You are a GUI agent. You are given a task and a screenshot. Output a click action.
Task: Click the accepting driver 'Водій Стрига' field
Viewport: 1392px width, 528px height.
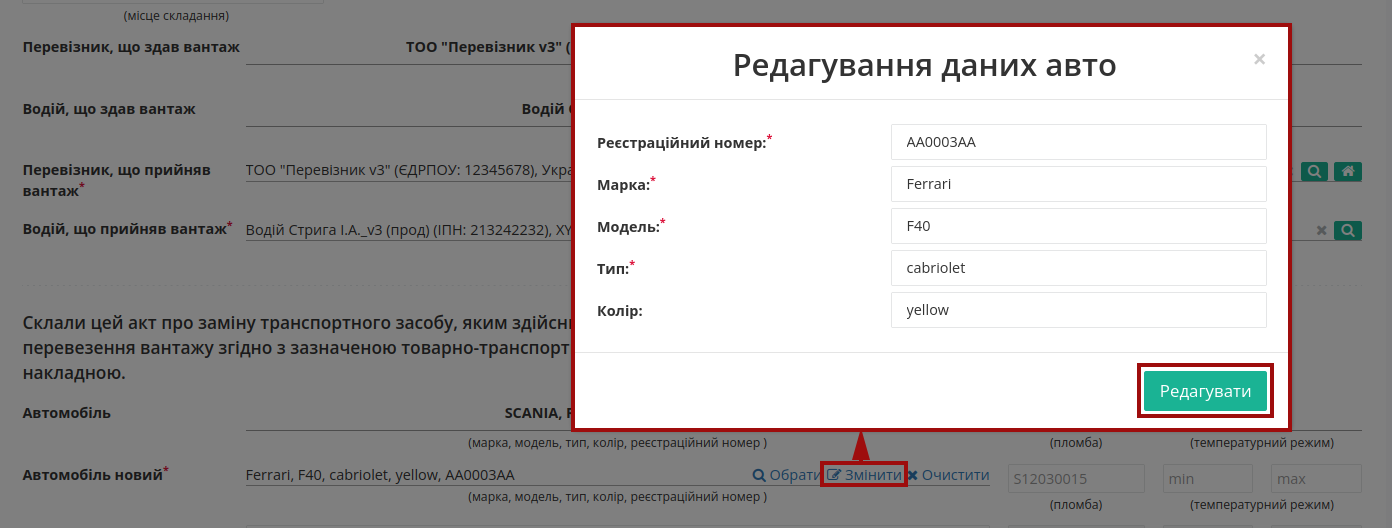[x=408, y=230]
